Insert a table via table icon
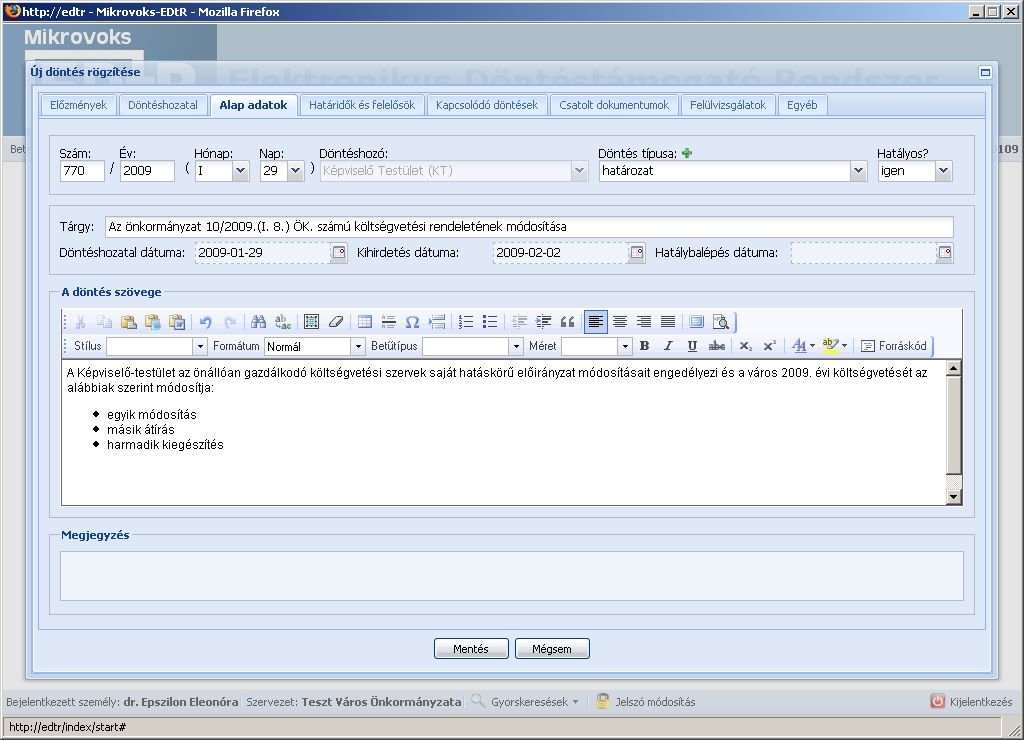 point(364,322)
